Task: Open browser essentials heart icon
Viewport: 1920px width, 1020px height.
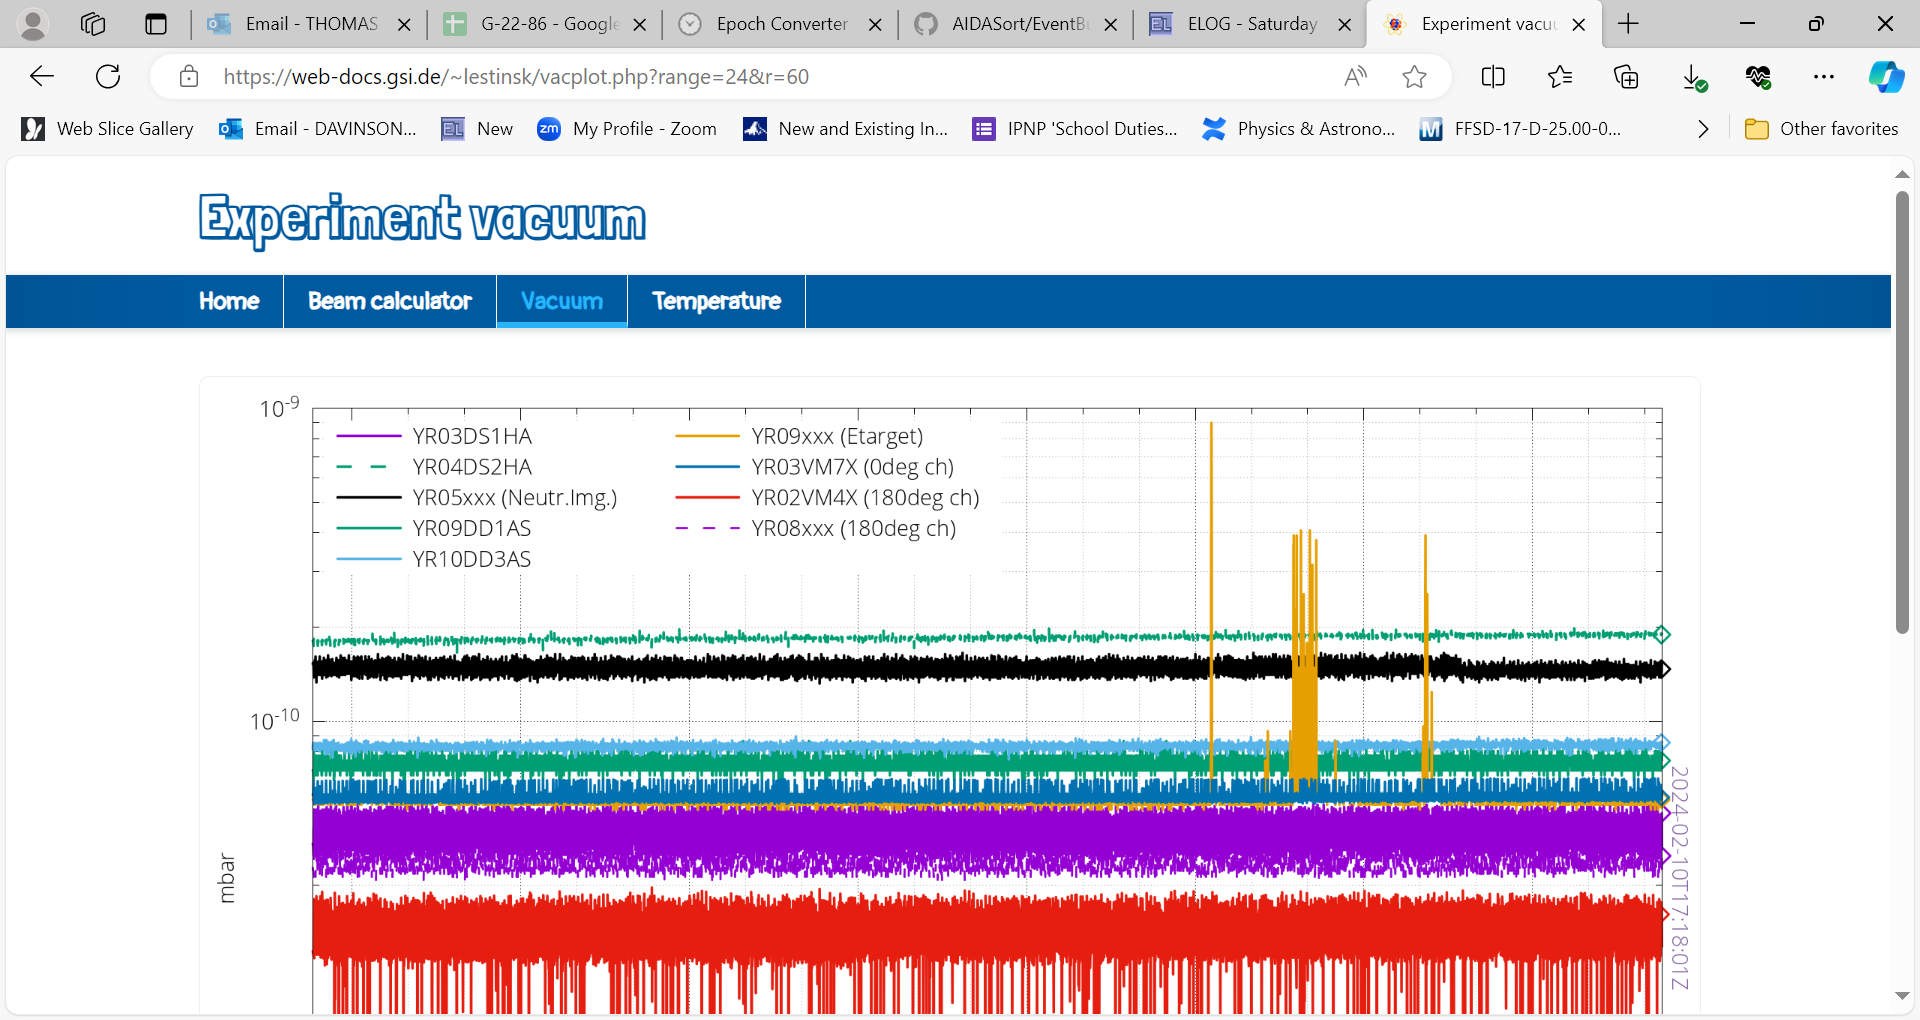Action: (1758, 76)
